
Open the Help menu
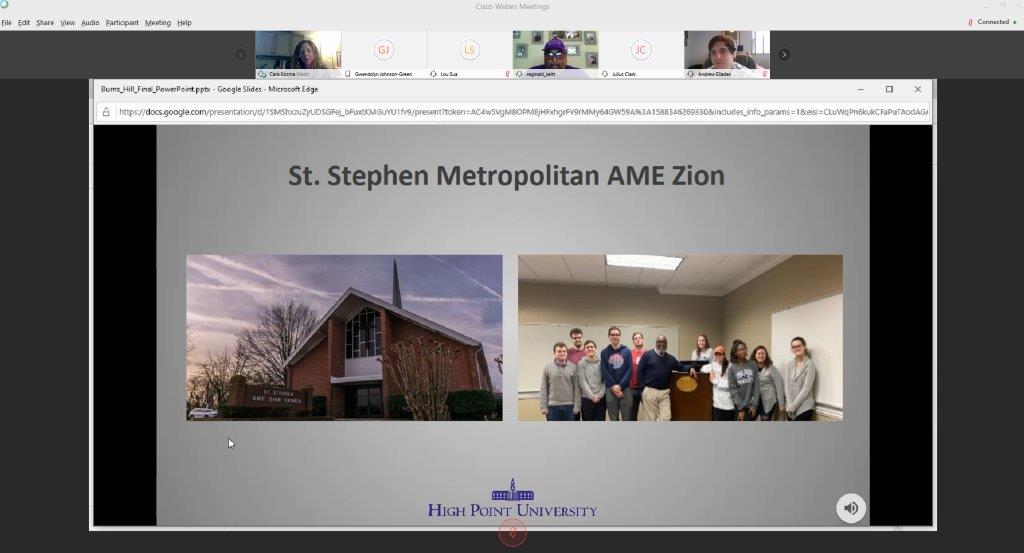pos(184,23)
